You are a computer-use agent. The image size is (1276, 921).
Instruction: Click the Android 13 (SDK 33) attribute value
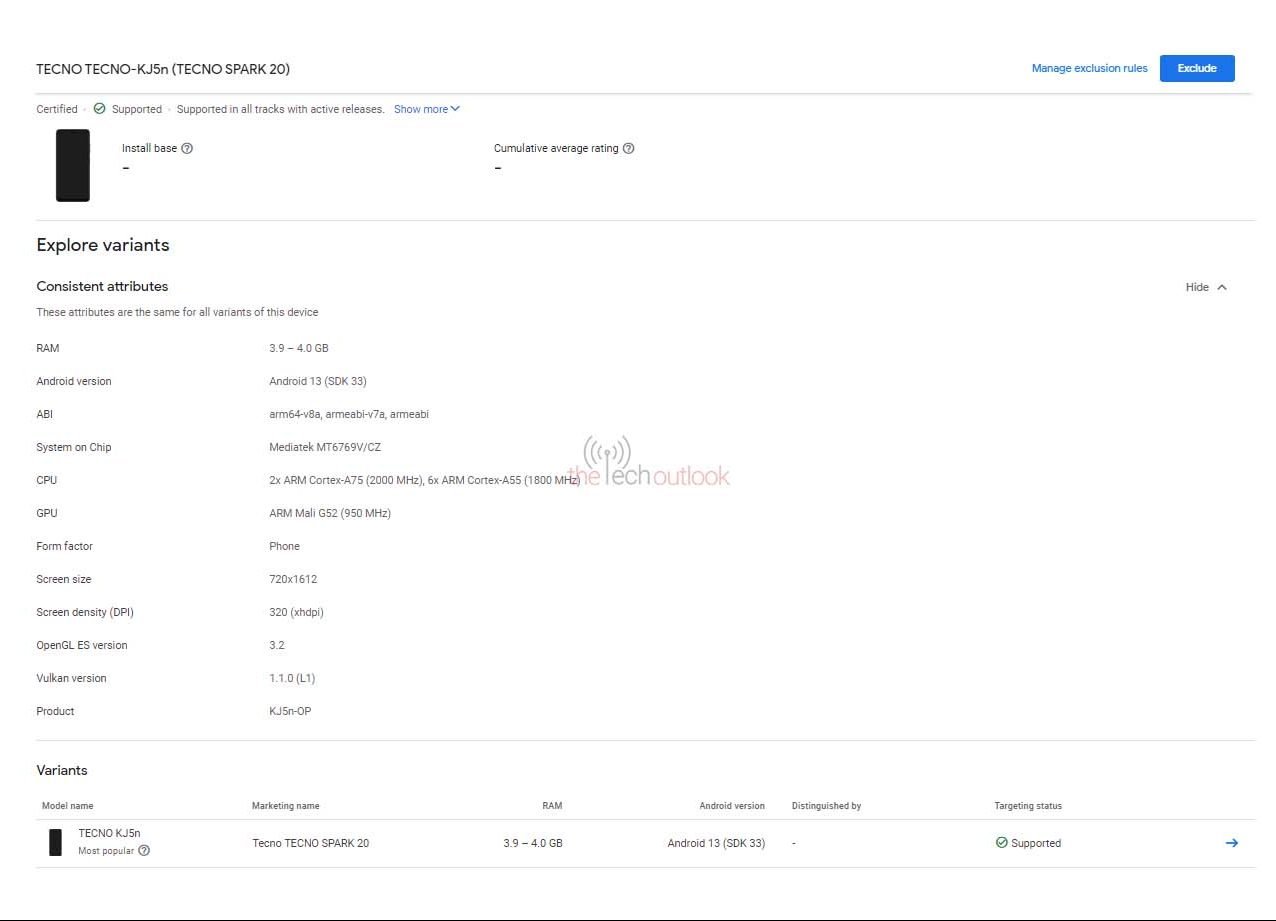point(318,381)
